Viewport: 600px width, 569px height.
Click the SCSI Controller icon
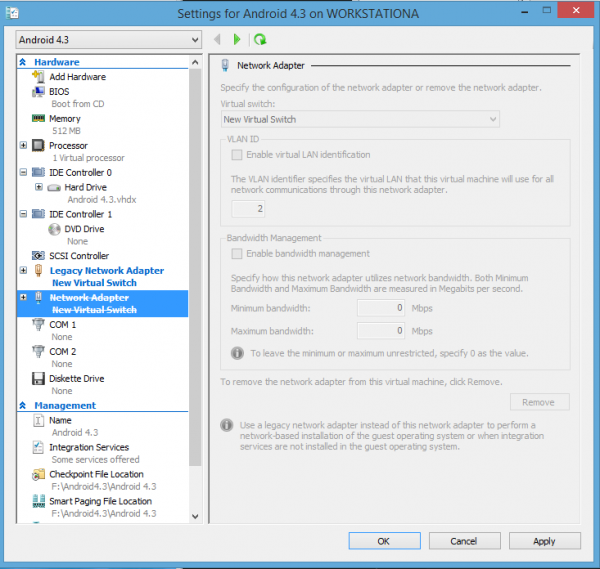coord(38,256)
